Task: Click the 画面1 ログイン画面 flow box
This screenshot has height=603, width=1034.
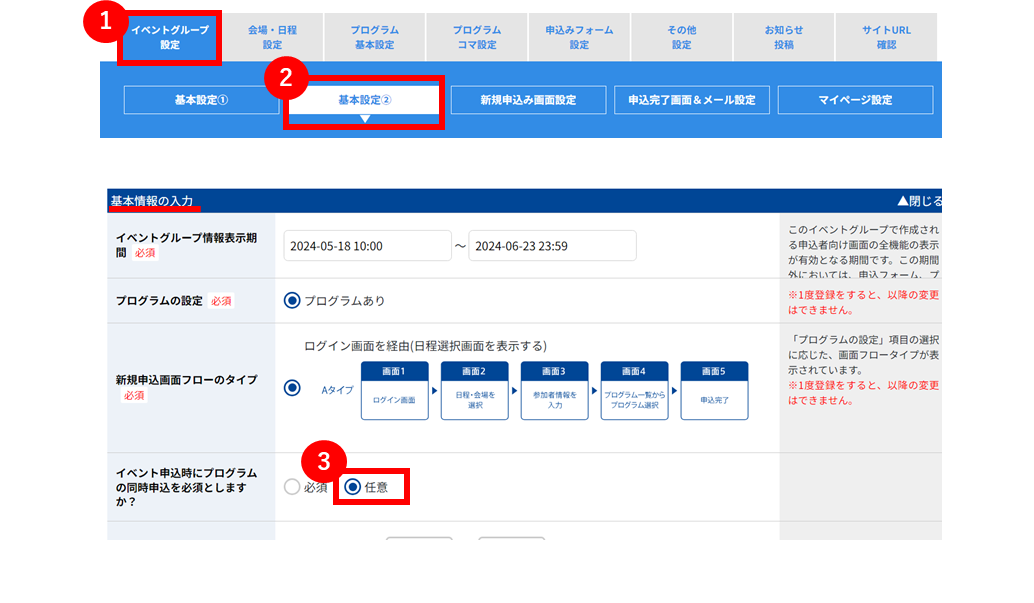Action: pyautogui.click(x=394, y=391)
